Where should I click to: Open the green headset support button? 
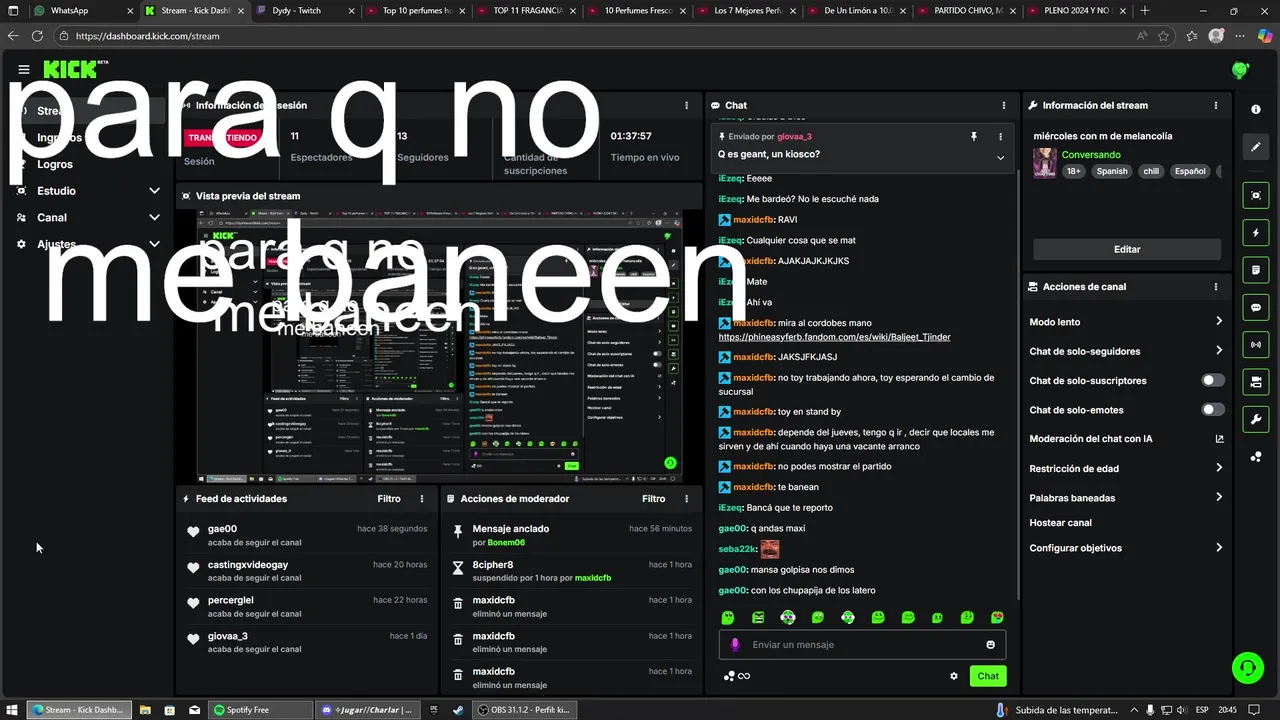click(1247, 667)
